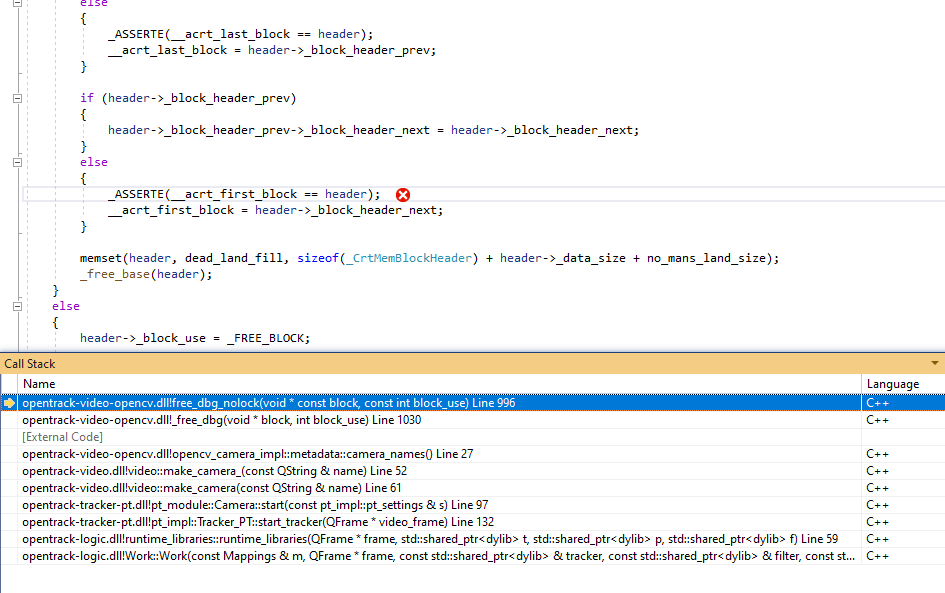Click the yellow current execution arrow in Call Stack
The height and width of the screenshot is (593, 945).
pos(8,403)
